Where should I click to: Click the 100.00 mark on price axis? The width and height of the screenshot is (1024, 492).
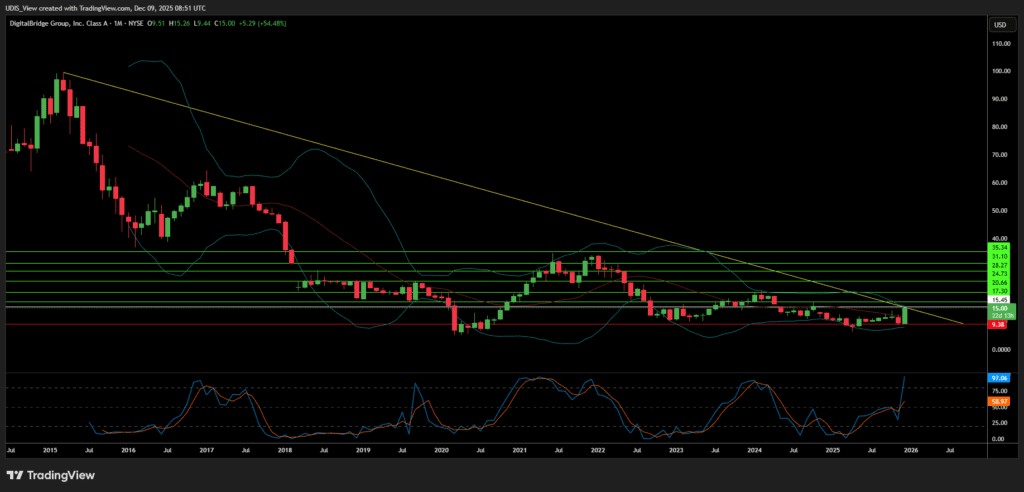tap(998, 72)
